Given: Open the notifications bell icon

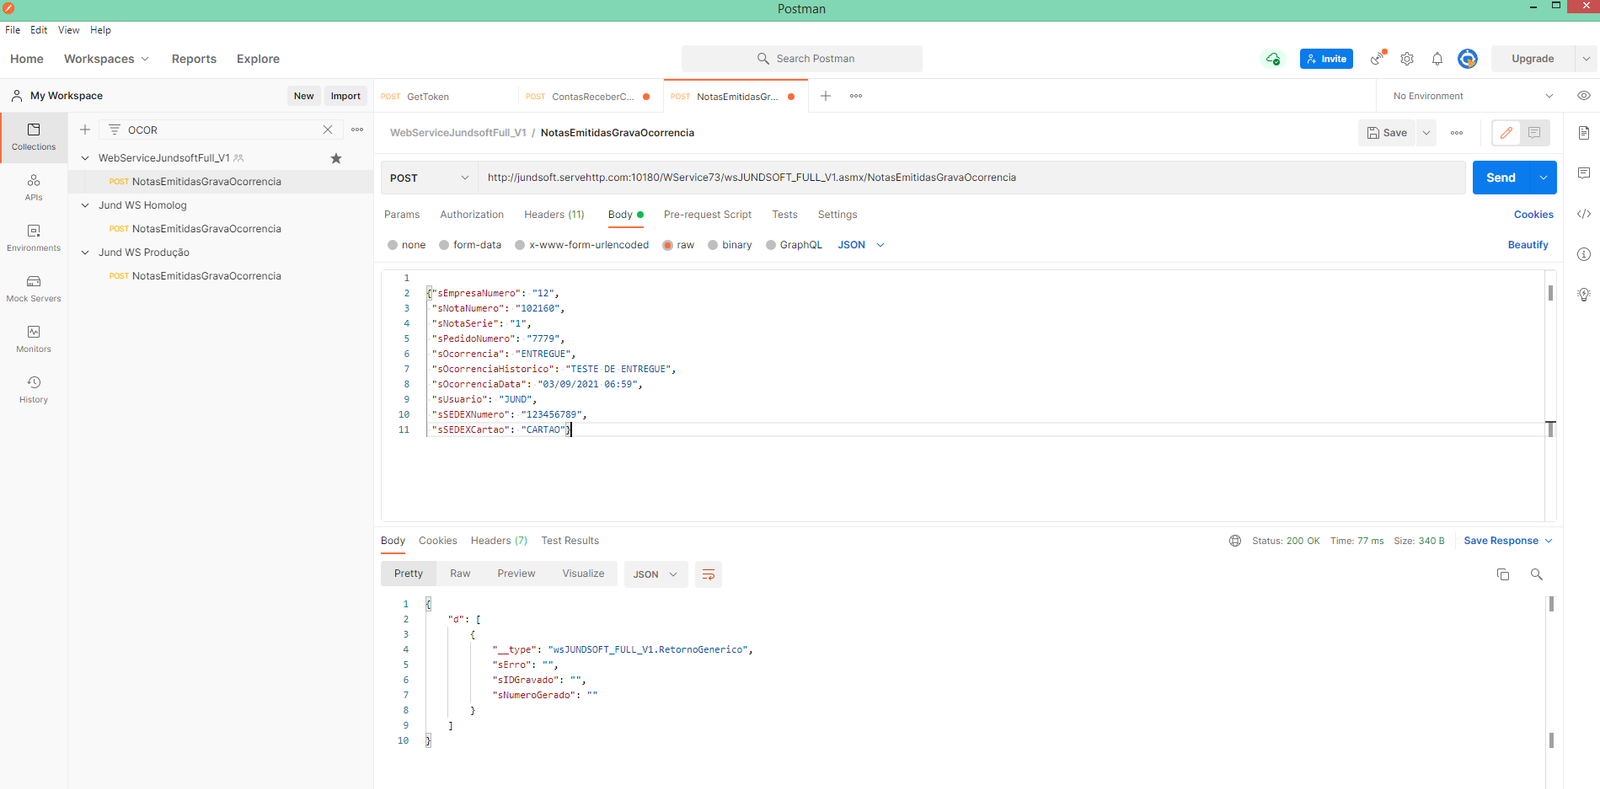Looking at the screenshot, I should tap(1437, 59).
